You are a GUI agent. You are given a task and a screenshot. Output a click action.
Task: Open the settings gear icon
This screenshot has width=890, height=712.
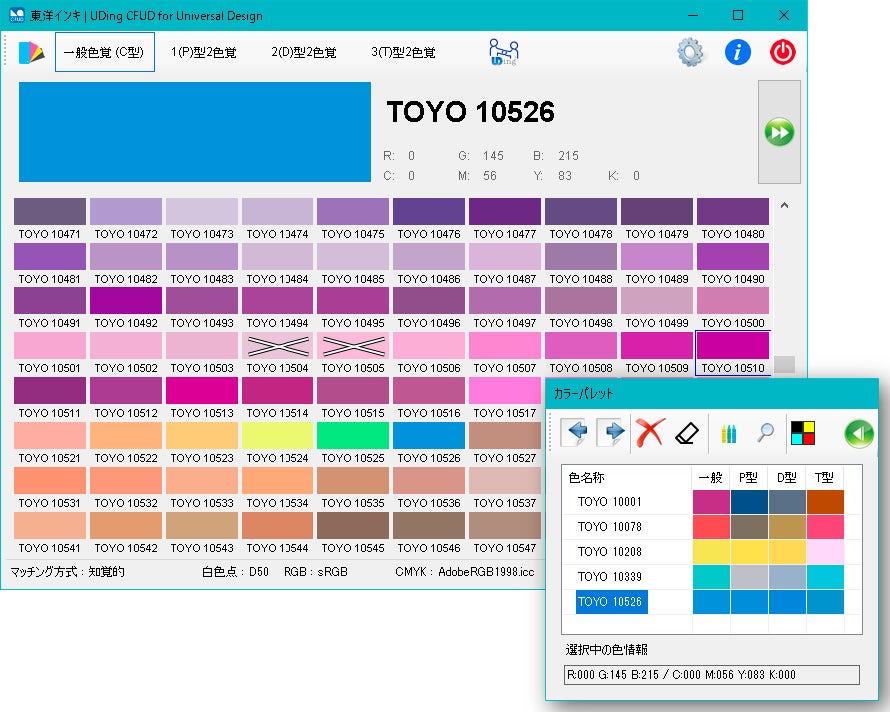point(691,52)
